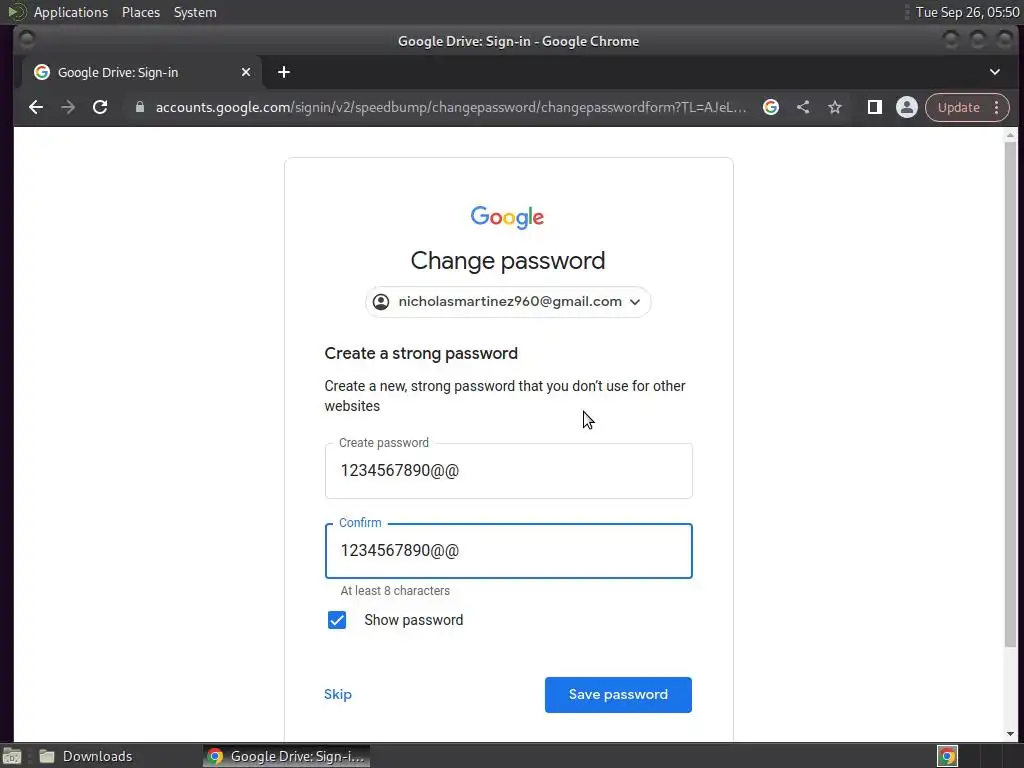This screenshot has width=1024, height=768.
Task: Open the System menu
Action: (x=195, y=12)
